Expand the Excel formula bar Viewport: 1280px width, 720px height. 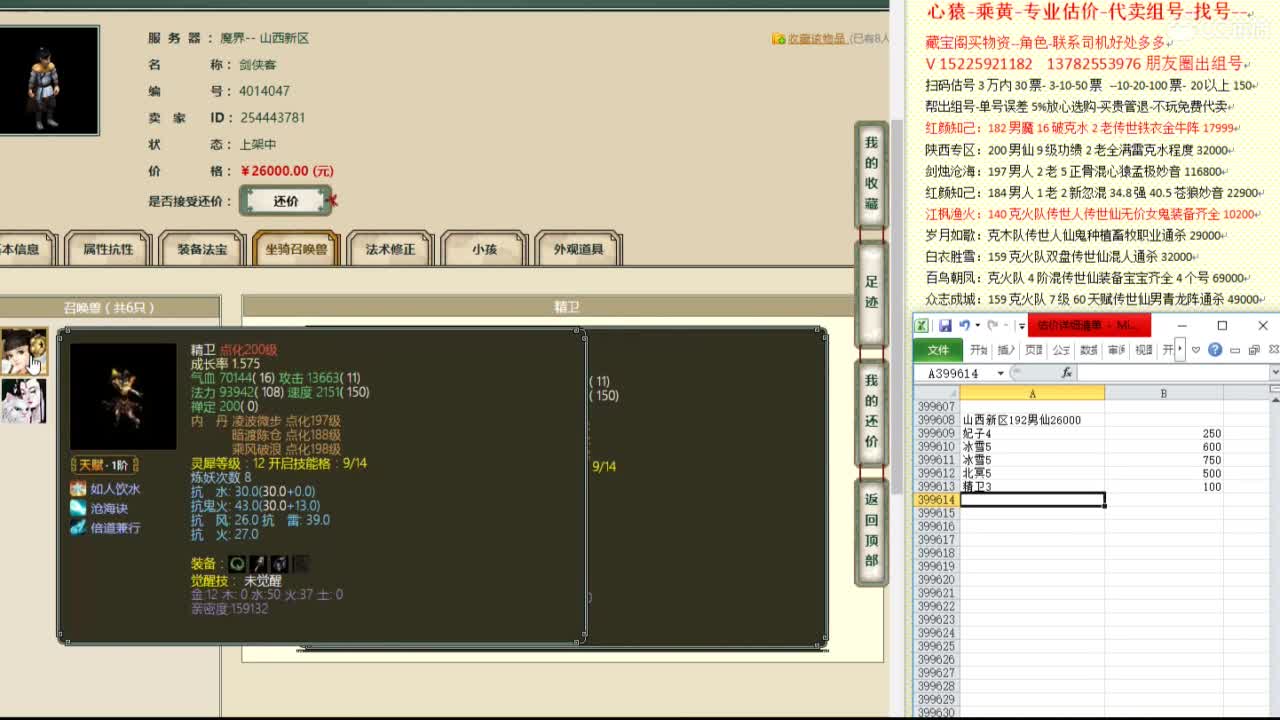pos(1273,373)
